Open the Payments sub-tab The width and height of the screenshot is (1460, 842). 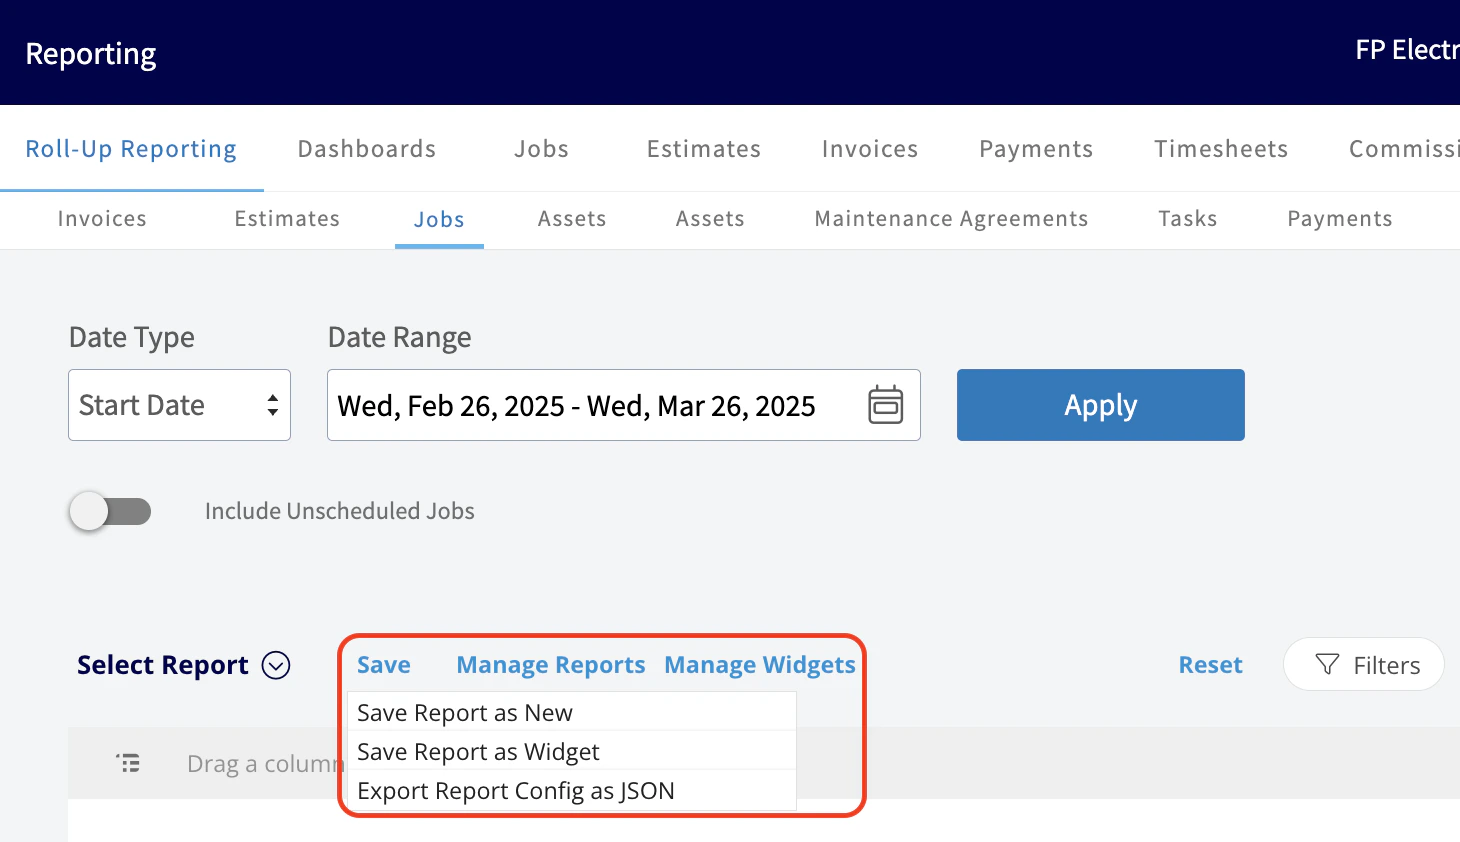pyautogui.click(x=1340, y=219)
